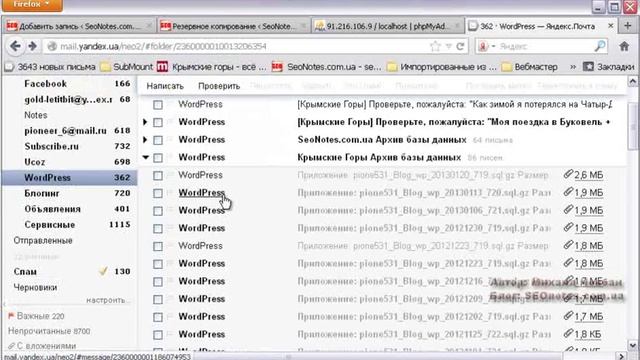Open the Отправленные folder link

(x=43, y=240)
